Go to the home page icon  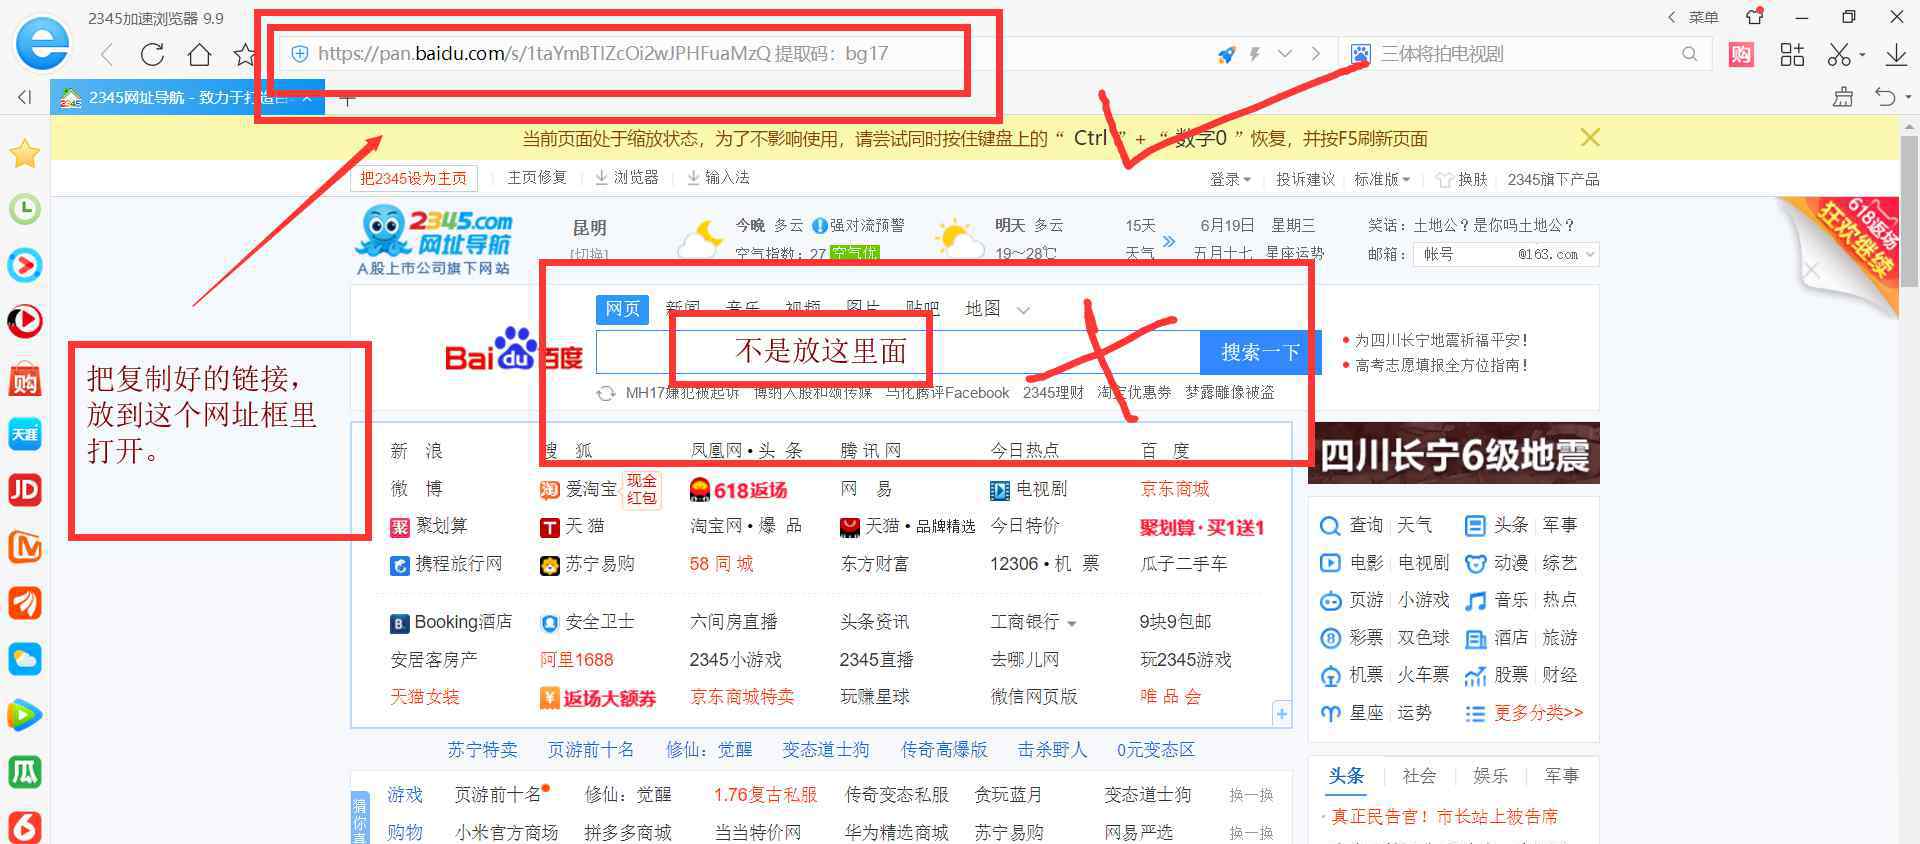coord(200,54)
